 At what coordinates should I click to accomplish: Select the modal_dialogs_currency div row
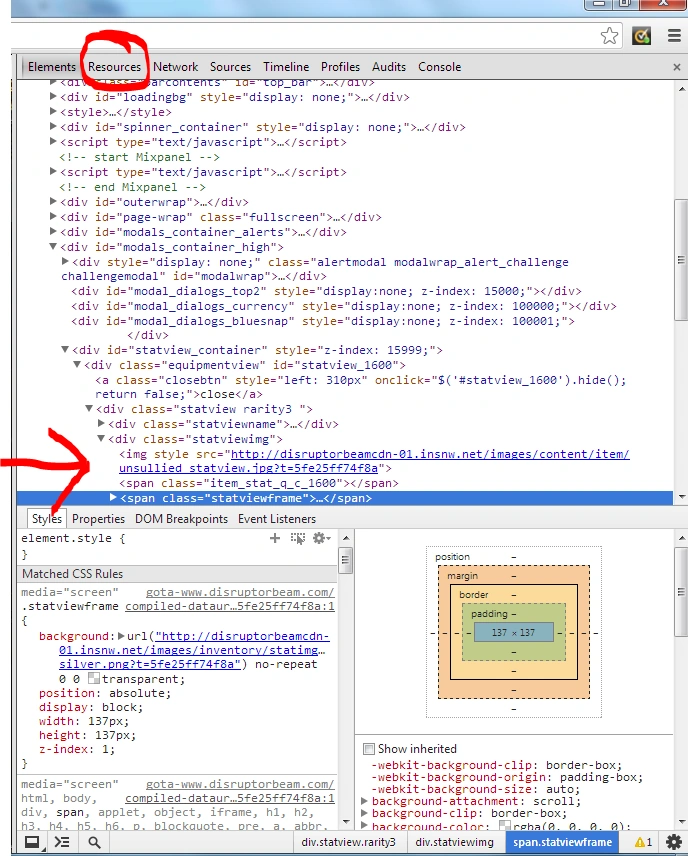tap(344, 306)
